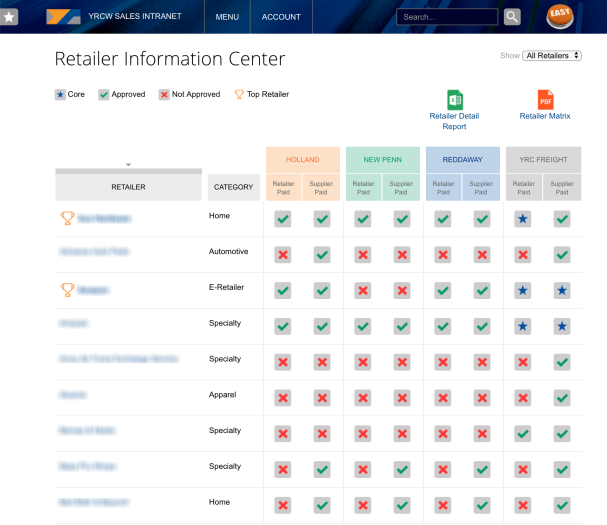This screenshot has height=525, width=607.
Task: Click New Penn Supplier Paid subheader
Action: click(x=401, y=188)
